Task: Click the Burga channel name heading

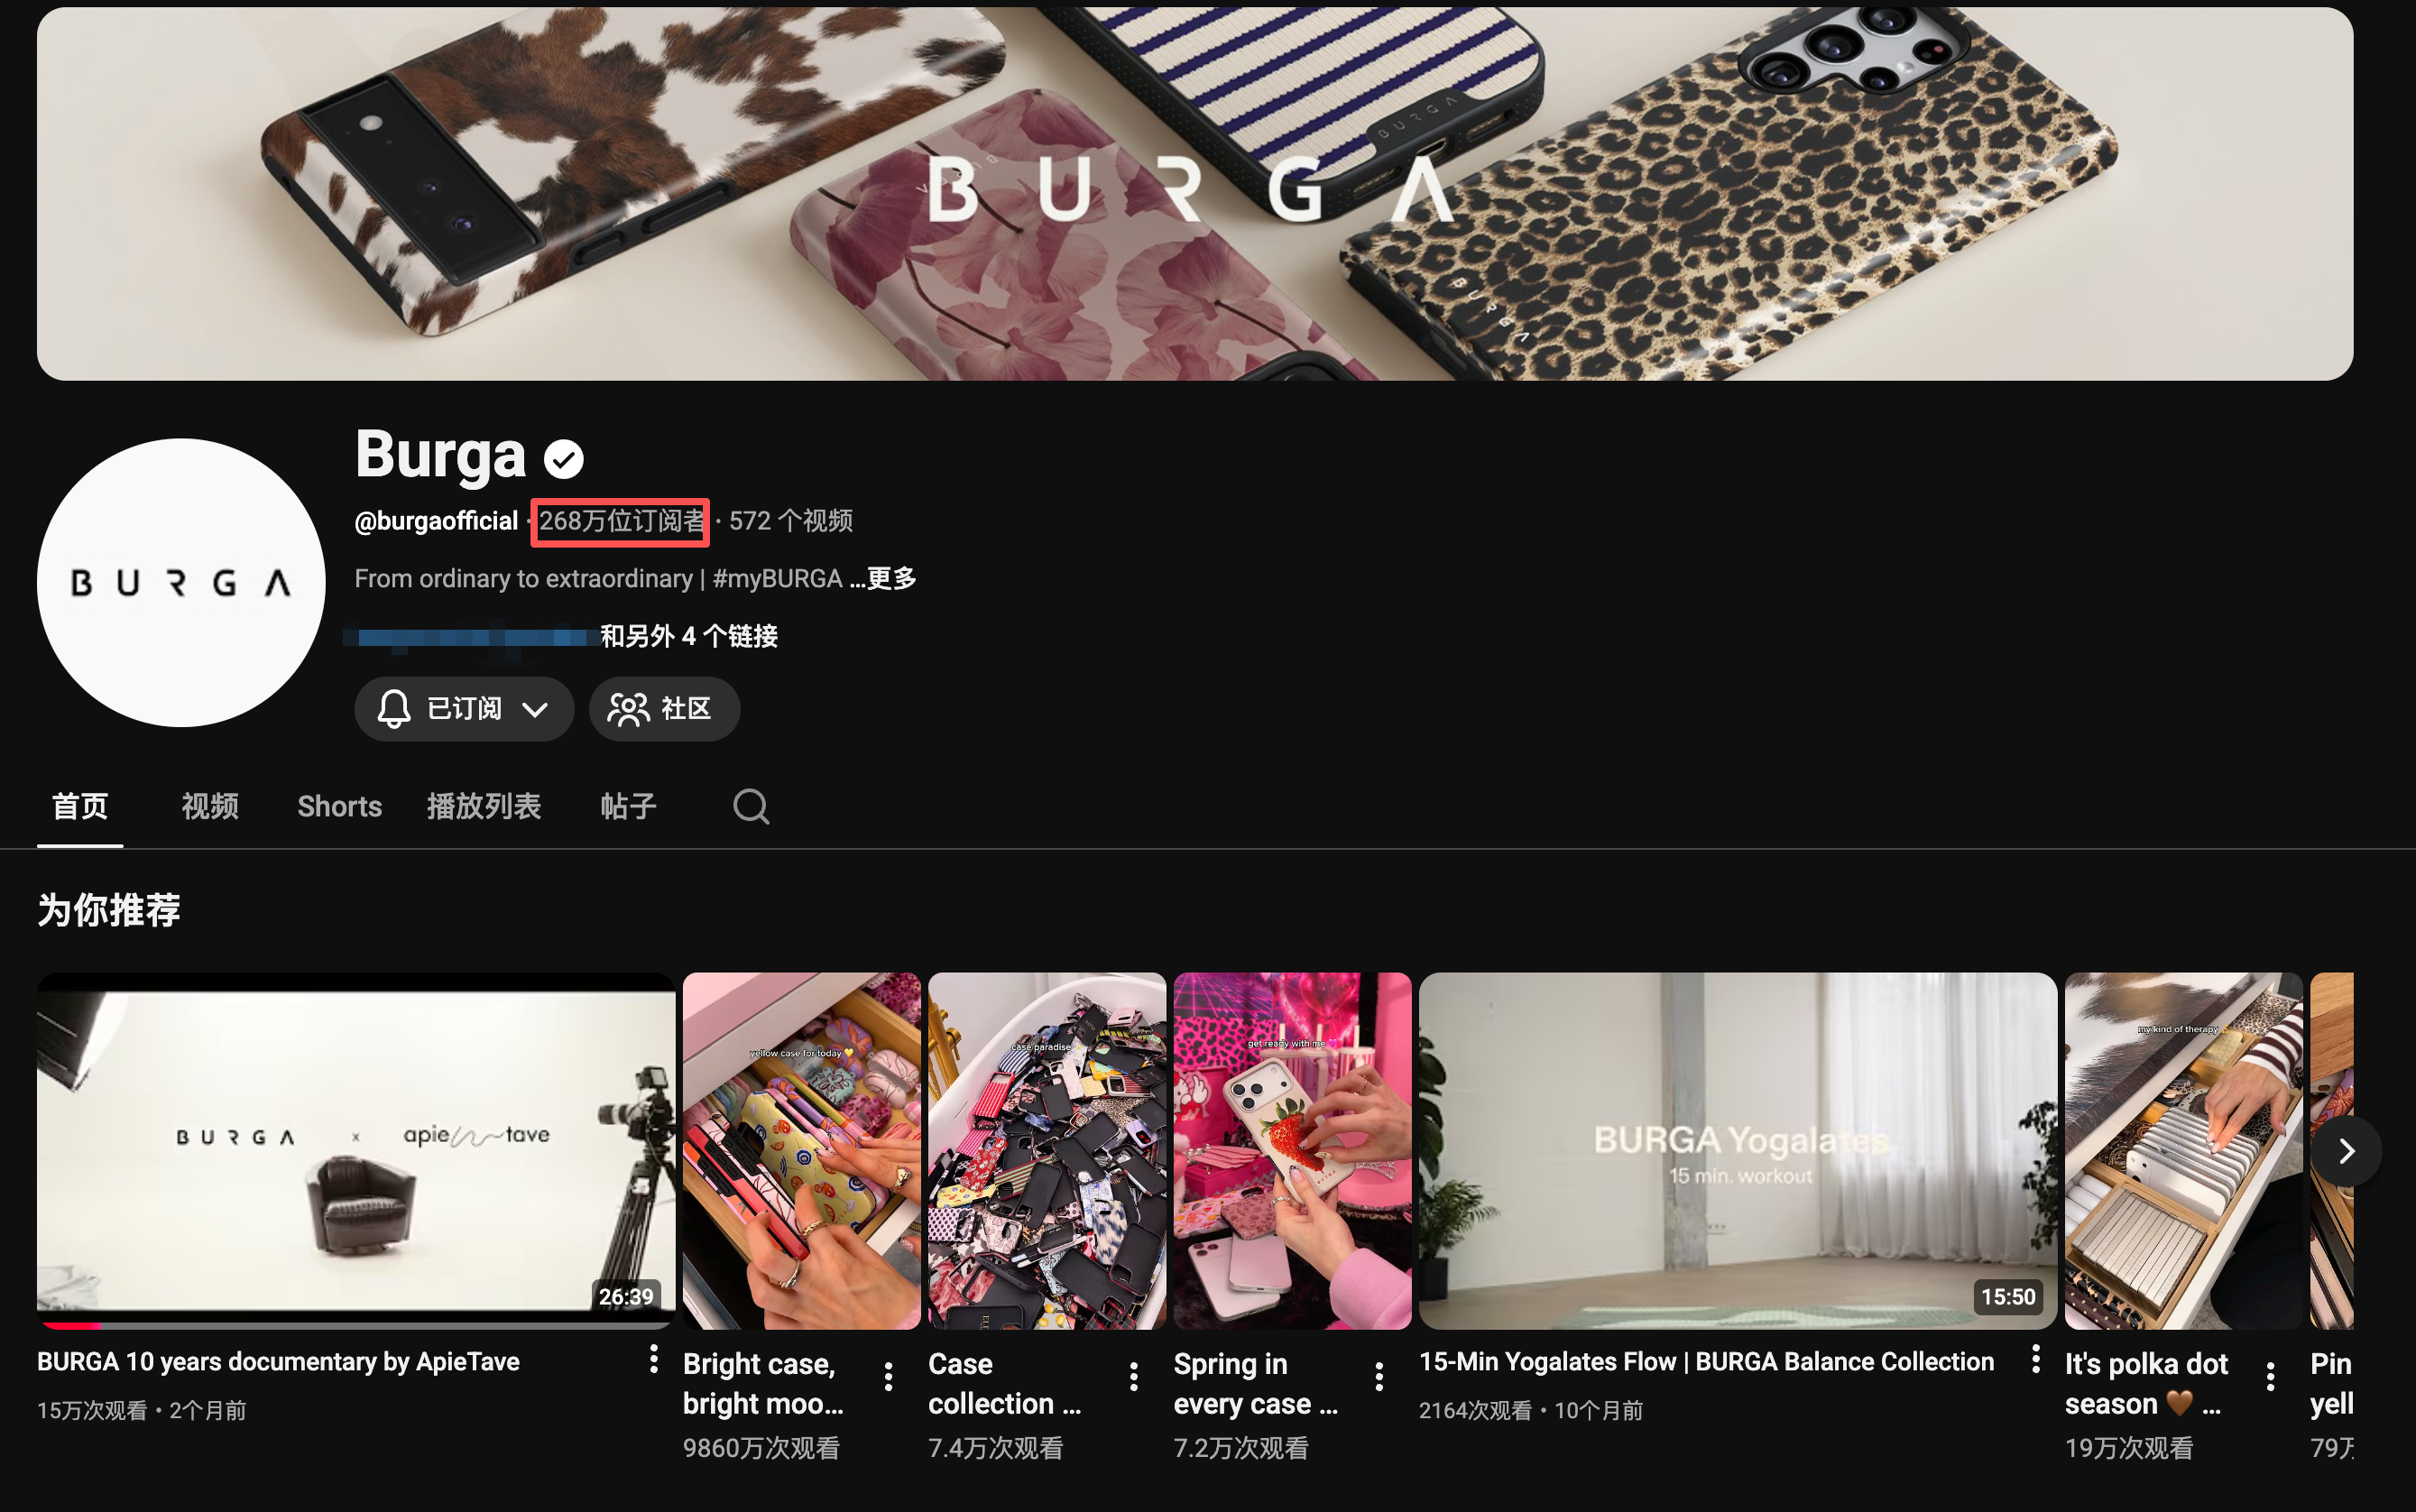Action: point(440,455)
